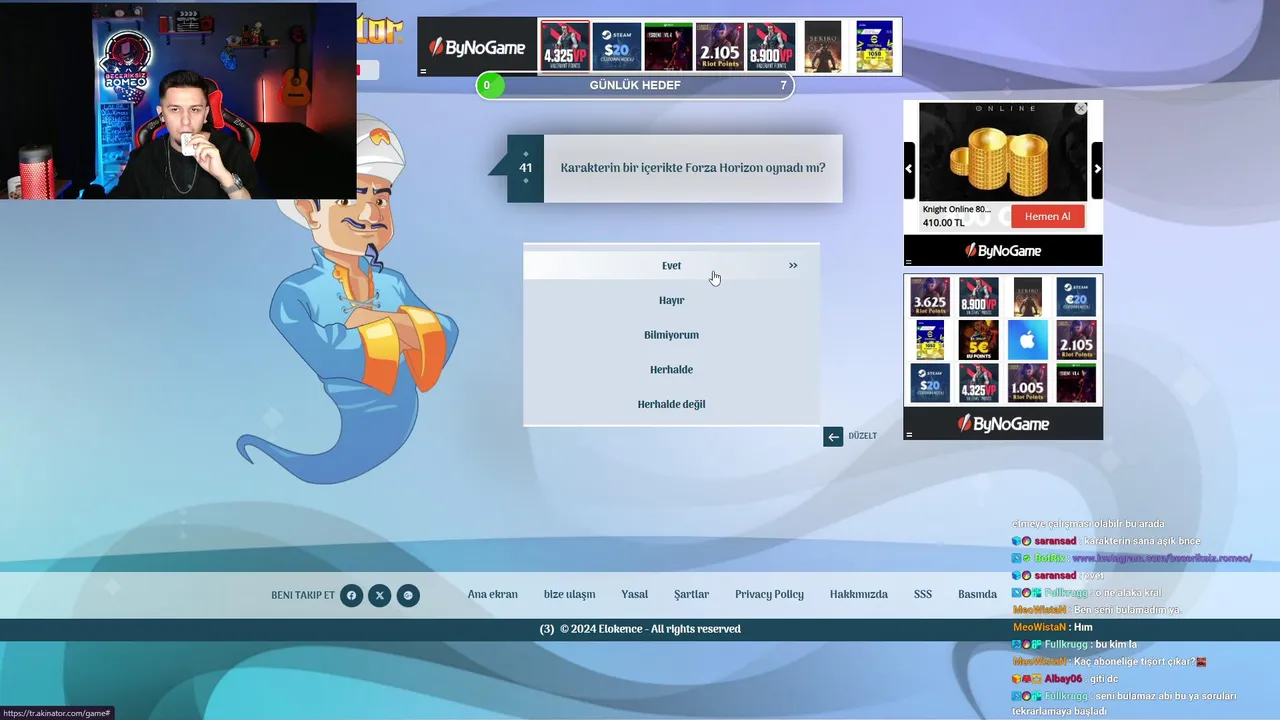Open the 8.900 VP tile in top banner
This screenshot has height=720, width=1280.
point(771,46)
